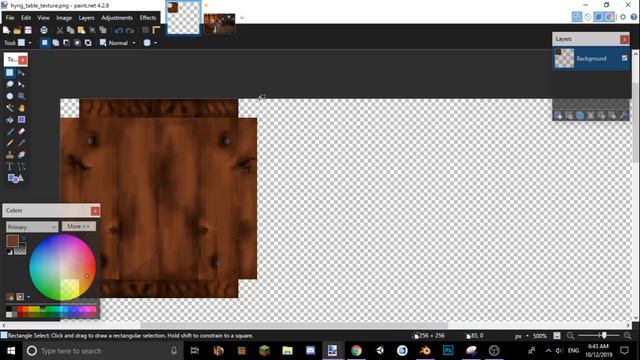
Task: Select the Rectangle Select tool in Tools panel
Action: 10,73
